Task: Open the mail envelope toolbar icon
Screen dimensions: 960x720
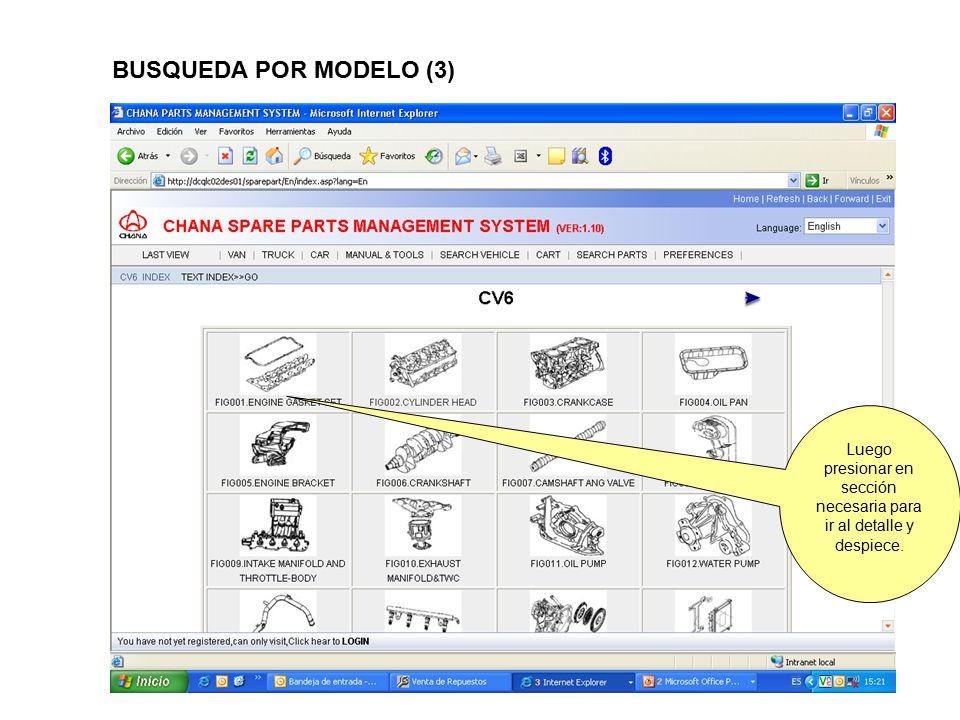Action: pos(463,156)
